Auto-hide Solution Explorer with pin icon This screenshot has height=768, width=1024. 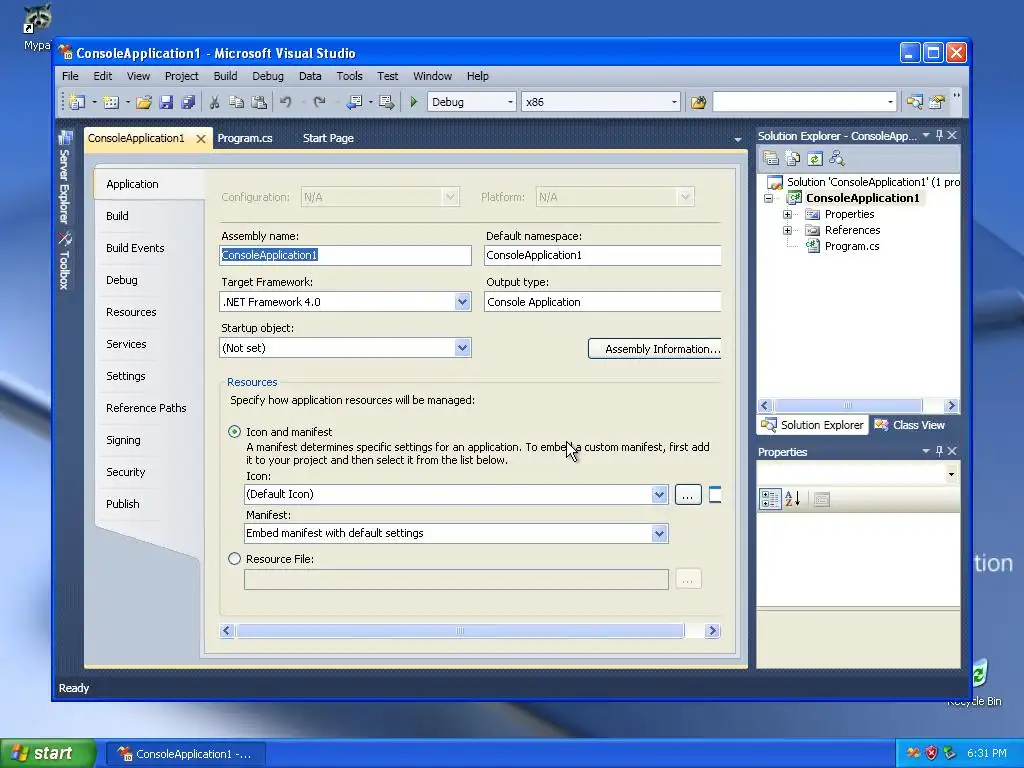[x=939, y=135]
